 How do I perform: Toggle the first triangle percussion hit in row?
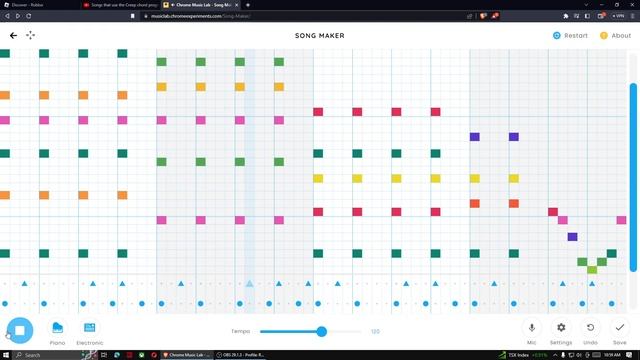tap(24, 283)
